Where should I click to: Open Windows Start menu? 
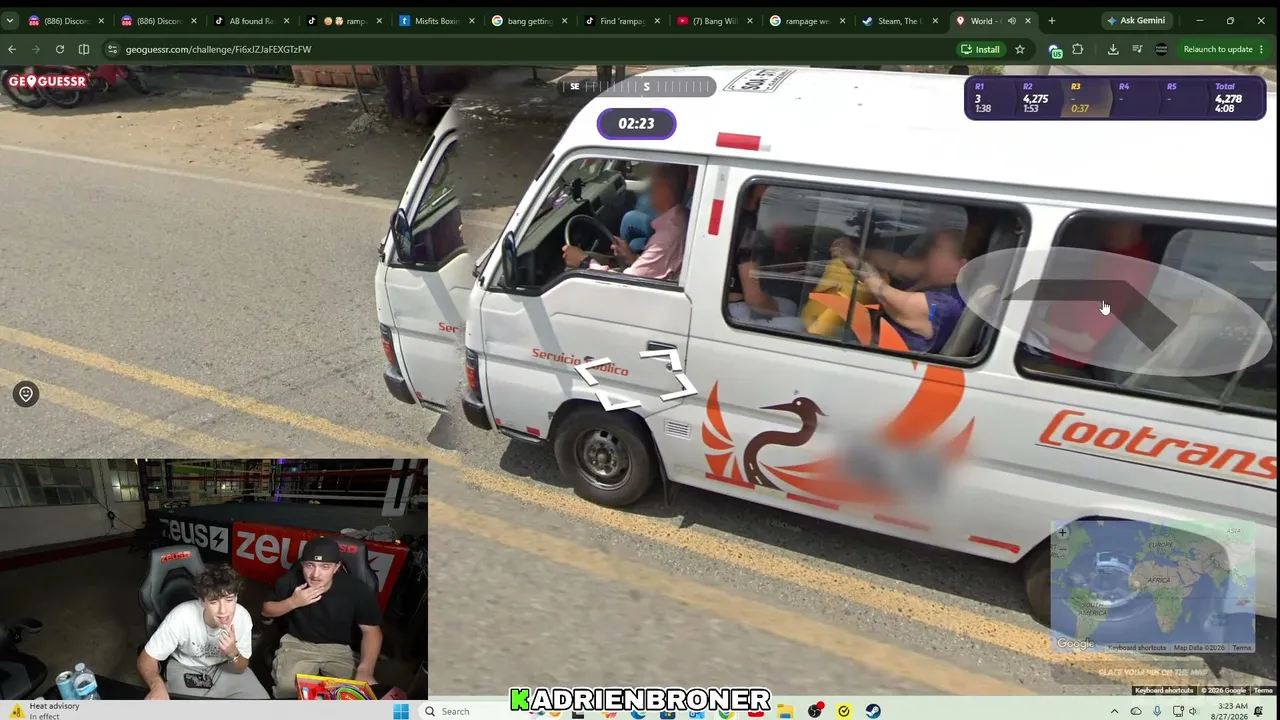[x=401, y=711]
